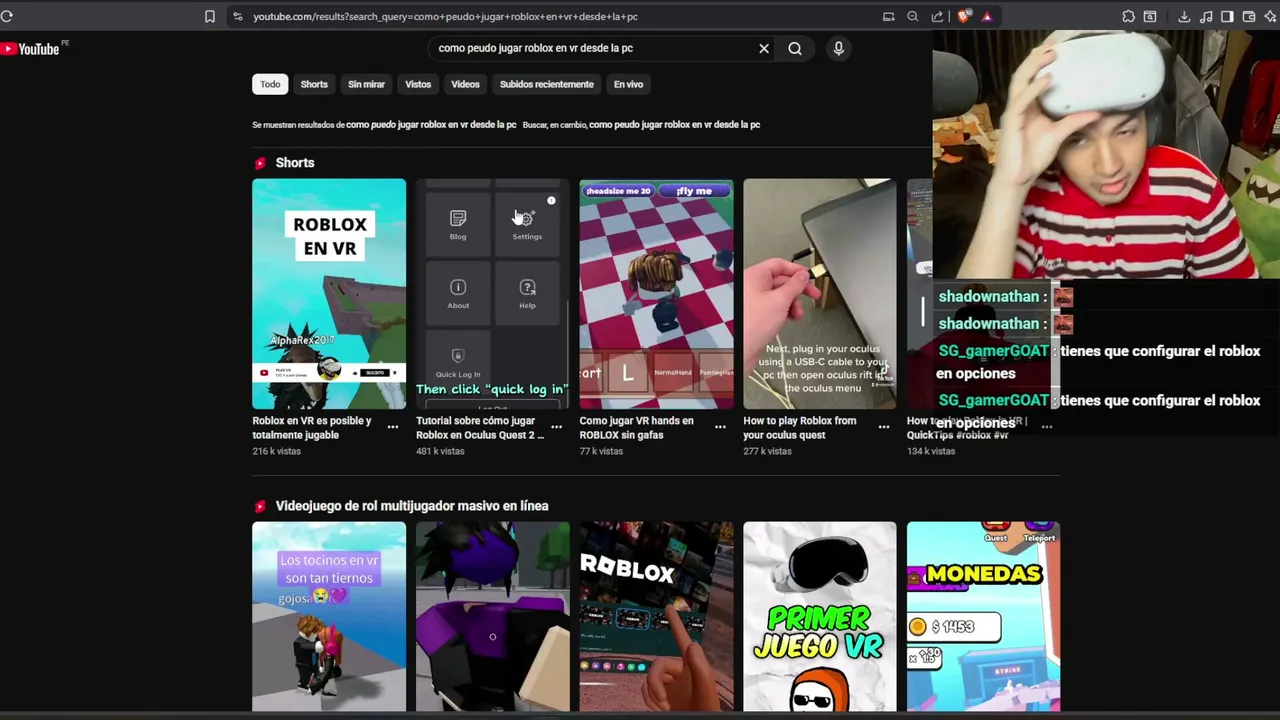The width and height of the screenshot is (1280, 720).
Task: Open the media control music note icon
Action: (1206, 16)
